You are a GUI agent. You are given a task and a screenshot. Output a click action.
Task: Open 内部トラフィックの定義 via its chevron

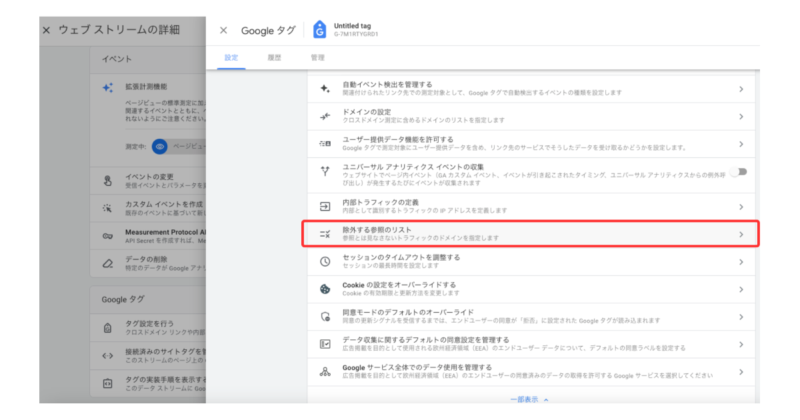pos(741,207)
